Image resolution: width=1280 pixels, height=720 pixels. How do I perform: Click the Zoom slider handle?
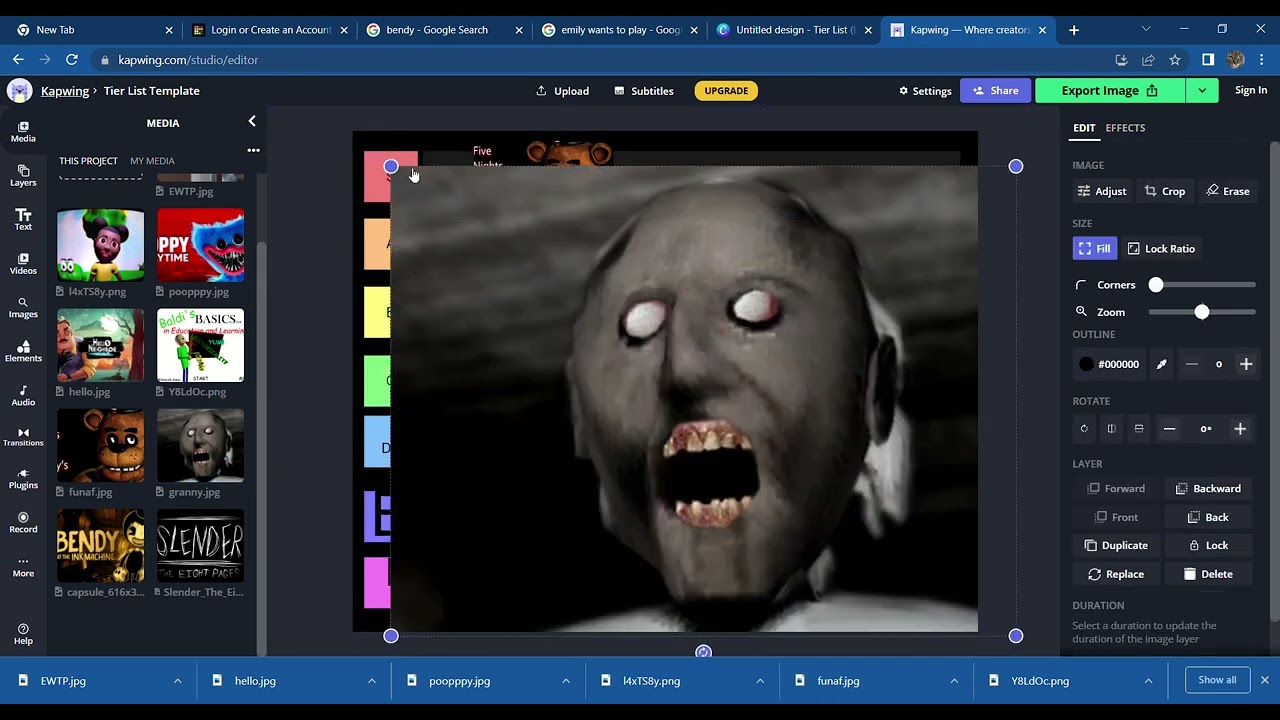tap(1202, 312)
